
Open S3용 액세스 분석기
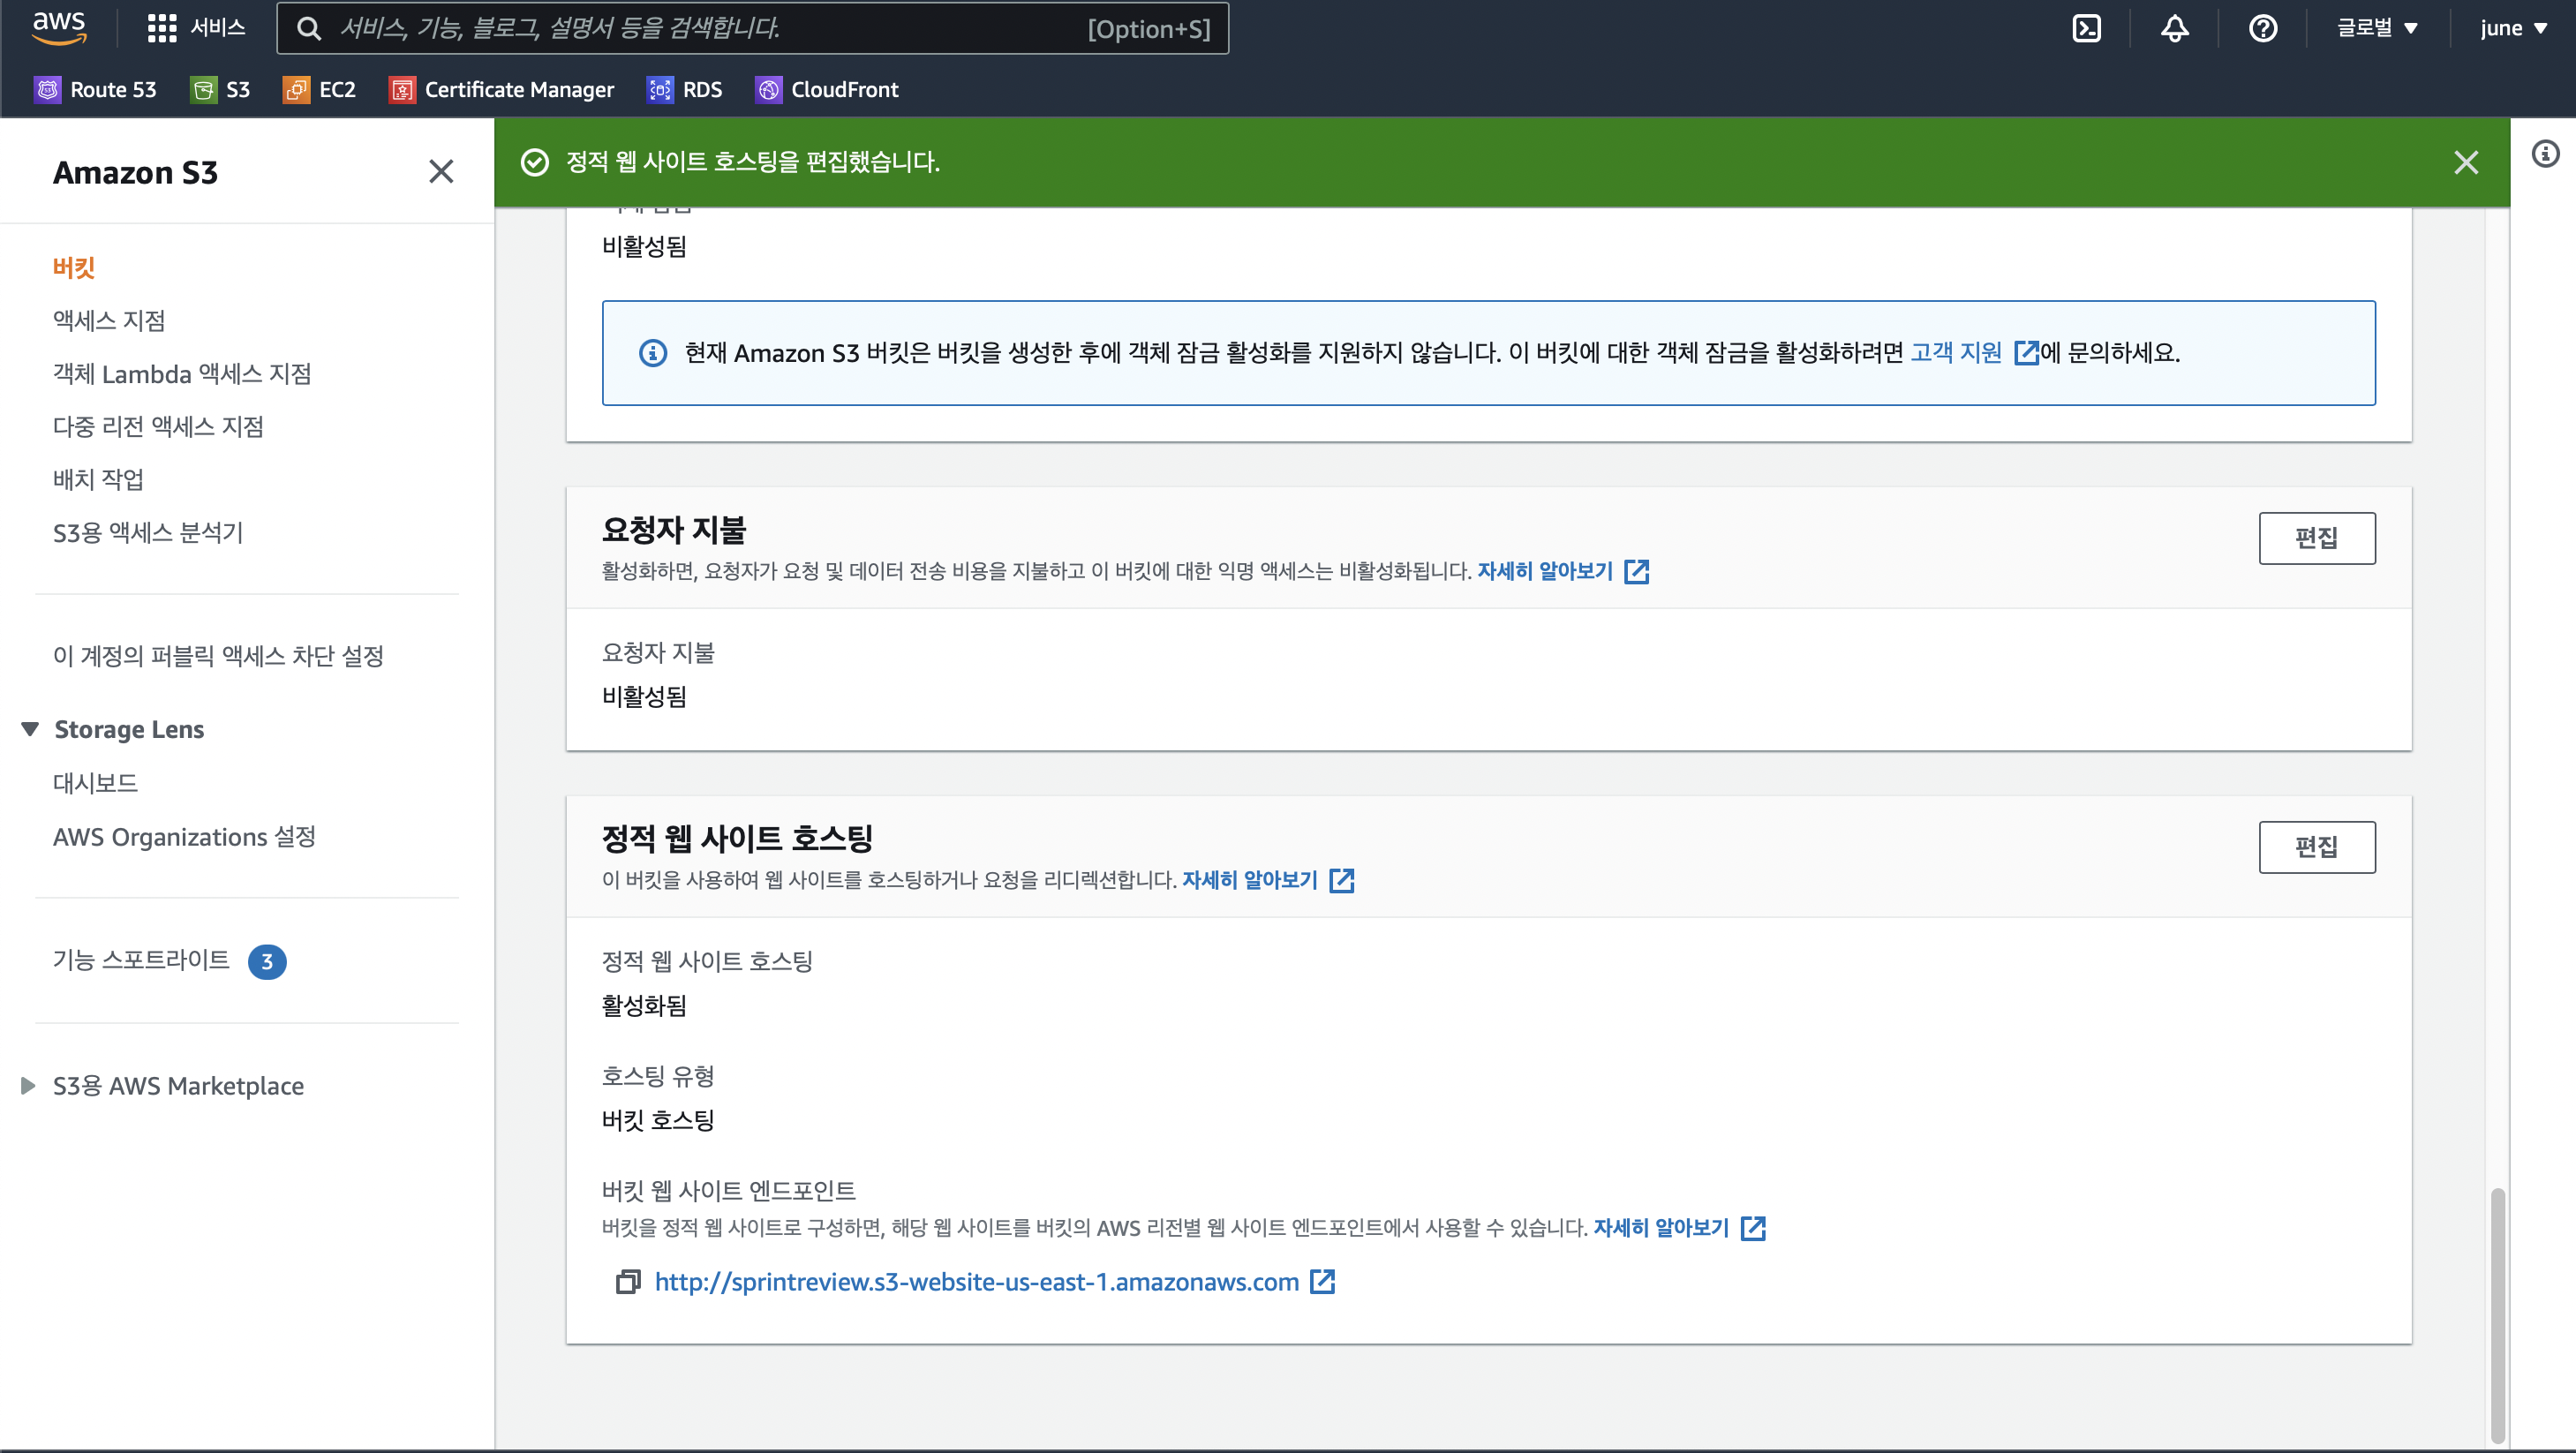pyautogui.click(x=148, y=533)
